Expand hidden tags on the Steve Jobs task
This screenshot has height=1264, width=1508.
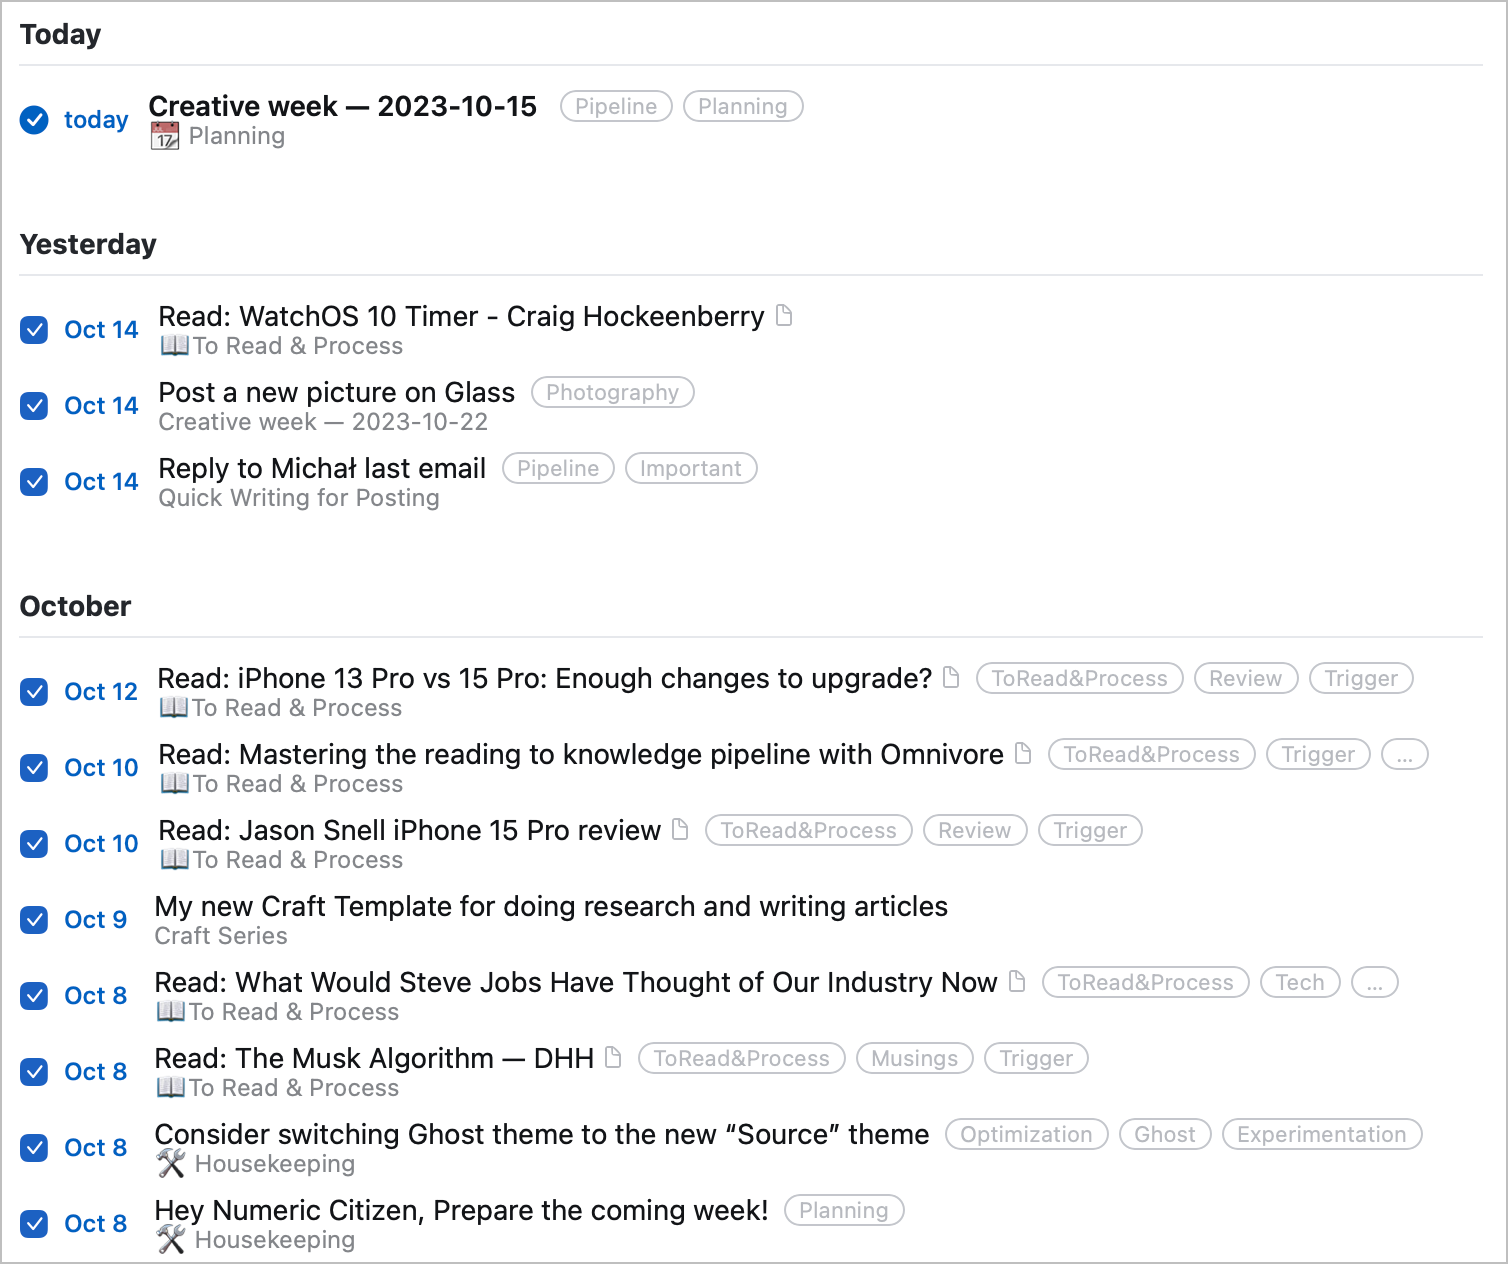1375,983
